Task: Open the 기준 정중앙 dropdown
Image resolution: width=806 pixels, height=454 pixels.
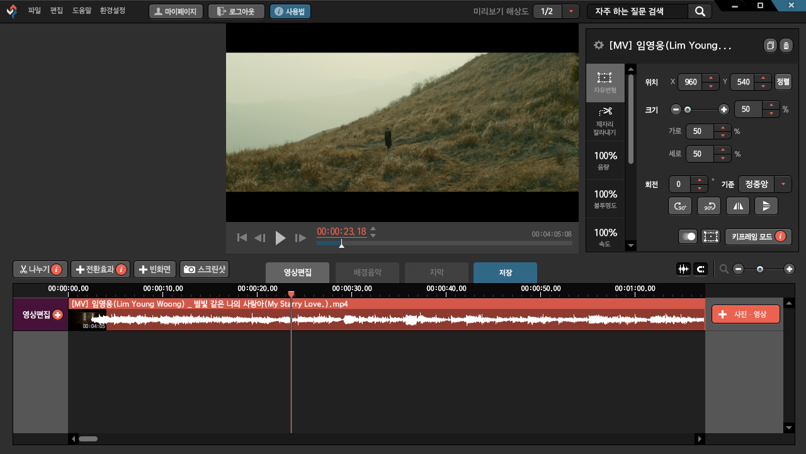Action: click(x=764, y=184)
